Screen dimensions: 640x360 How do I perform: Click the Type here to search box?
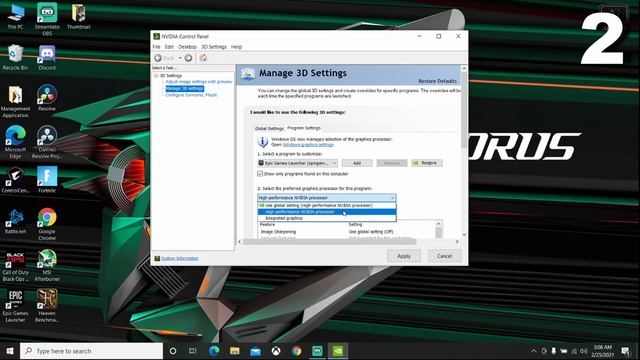click(x=91, y=351)
